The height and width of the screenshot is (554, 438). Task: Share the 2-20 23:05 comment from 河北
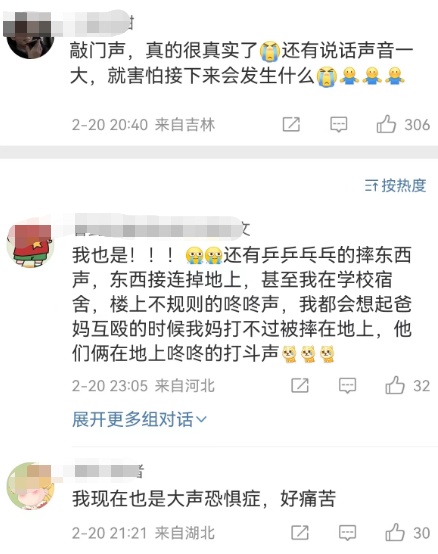click(300, 385)
